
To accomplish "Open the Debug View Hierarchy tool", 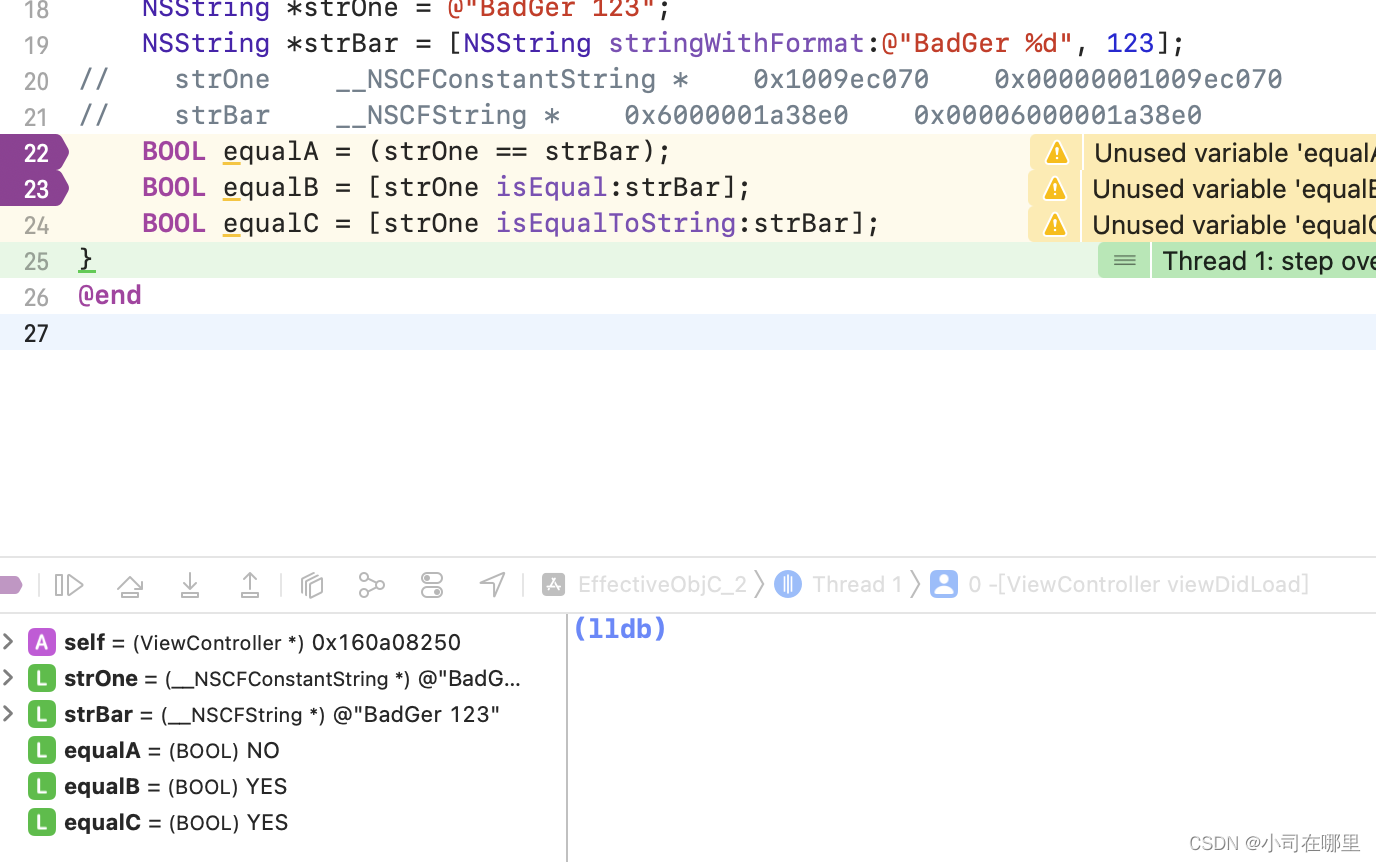I will 312,585.
